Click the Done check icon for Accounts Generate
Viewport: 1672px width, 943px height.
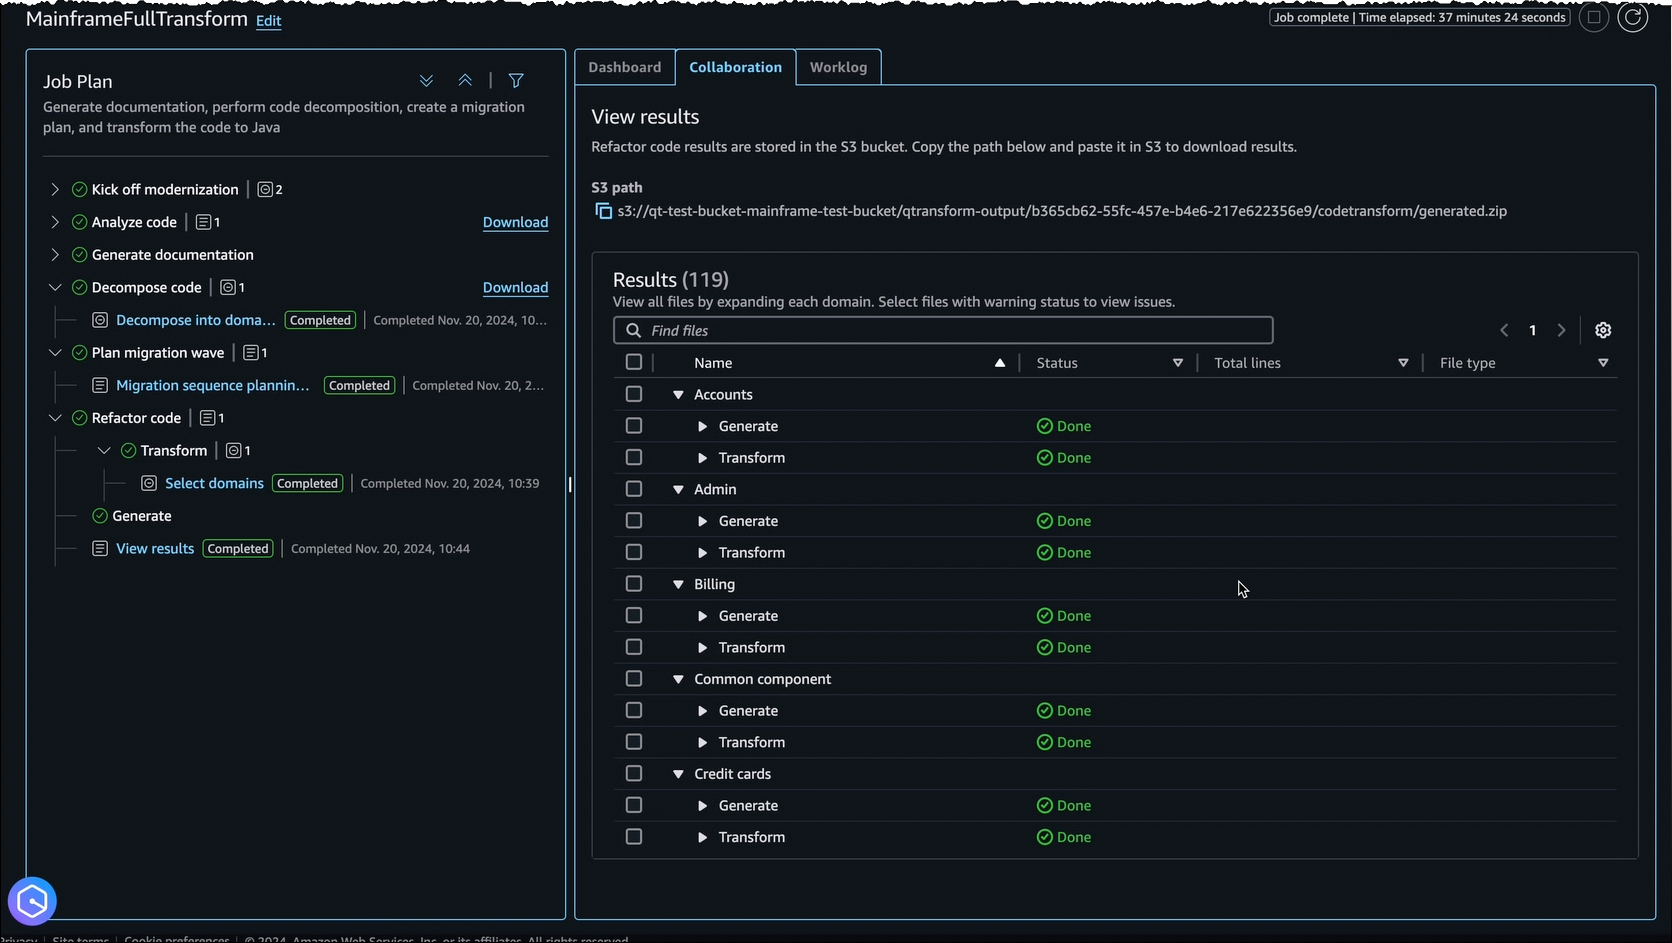1045,426
